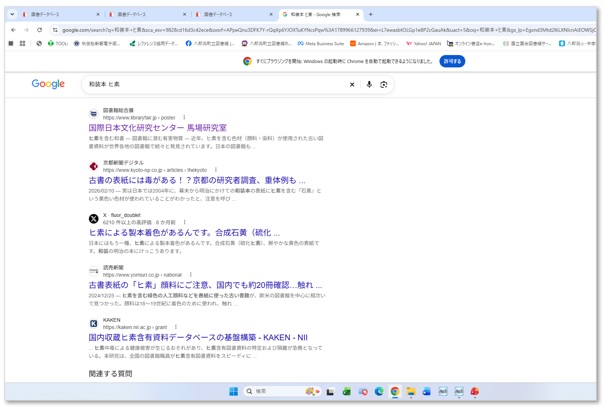
Task: Click the 図書館総合展 site favicon
Action: (94, 114)
